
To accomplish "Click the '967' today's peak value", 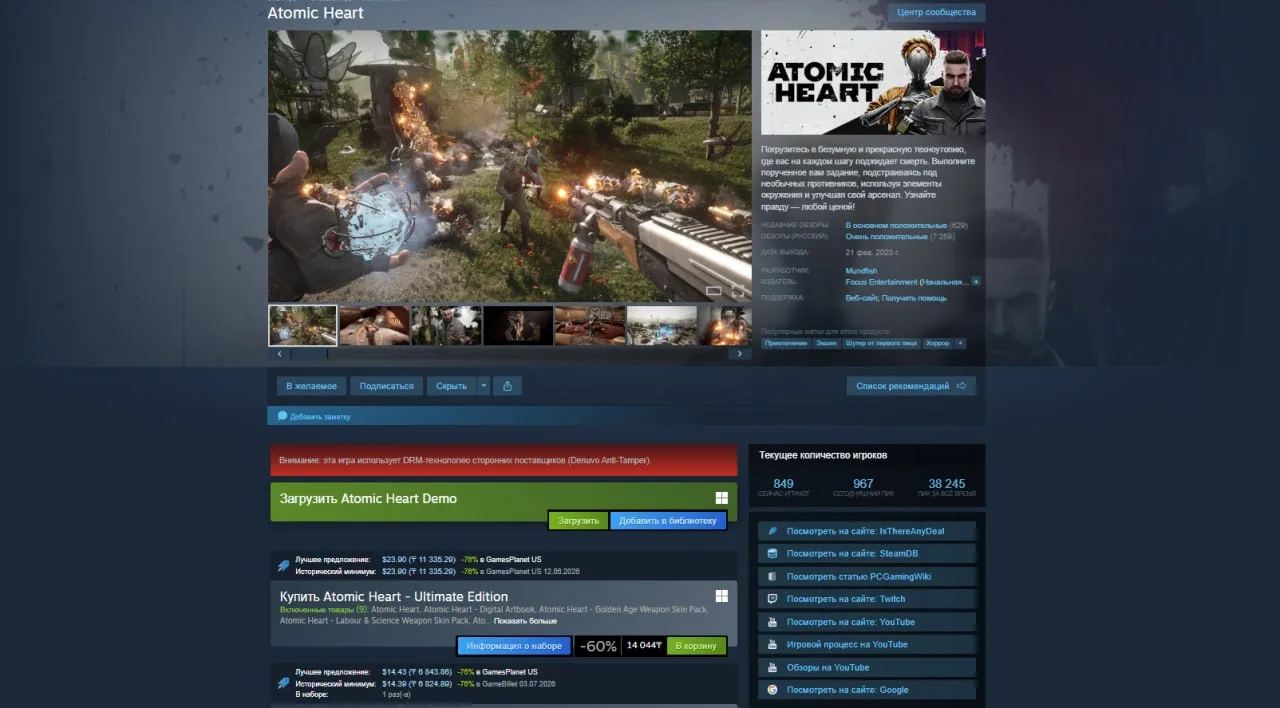I will click(863, 484).
